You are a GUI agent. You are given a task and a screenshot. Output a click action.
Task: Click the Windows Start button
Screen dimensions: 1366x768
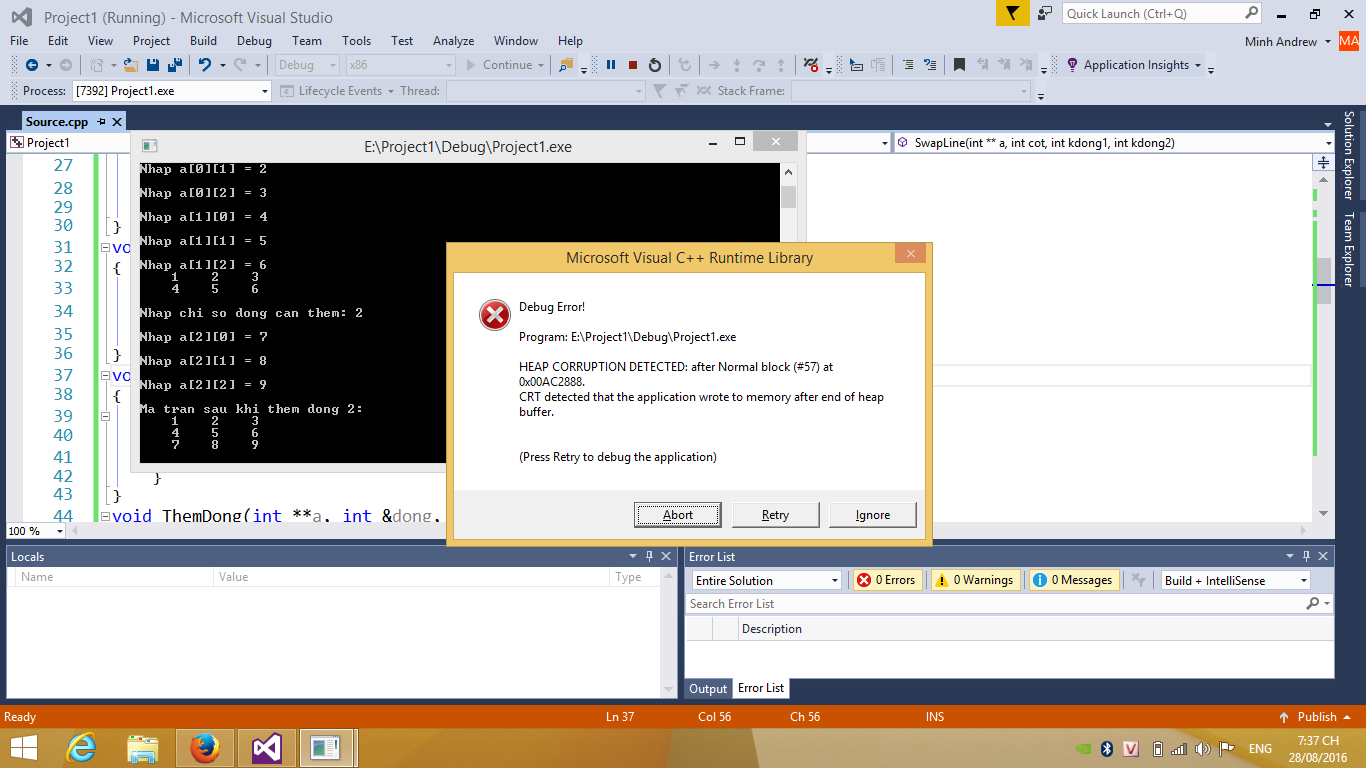click(x=25, y=747)
